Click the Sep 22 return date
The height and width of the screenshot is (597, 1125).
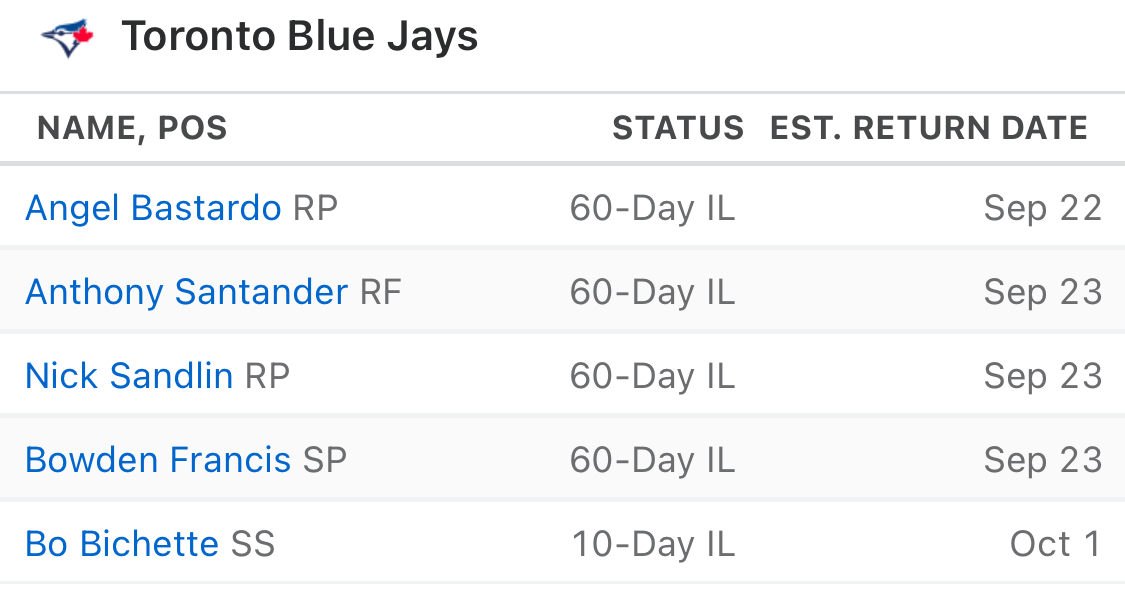[x=1042, y=209]
